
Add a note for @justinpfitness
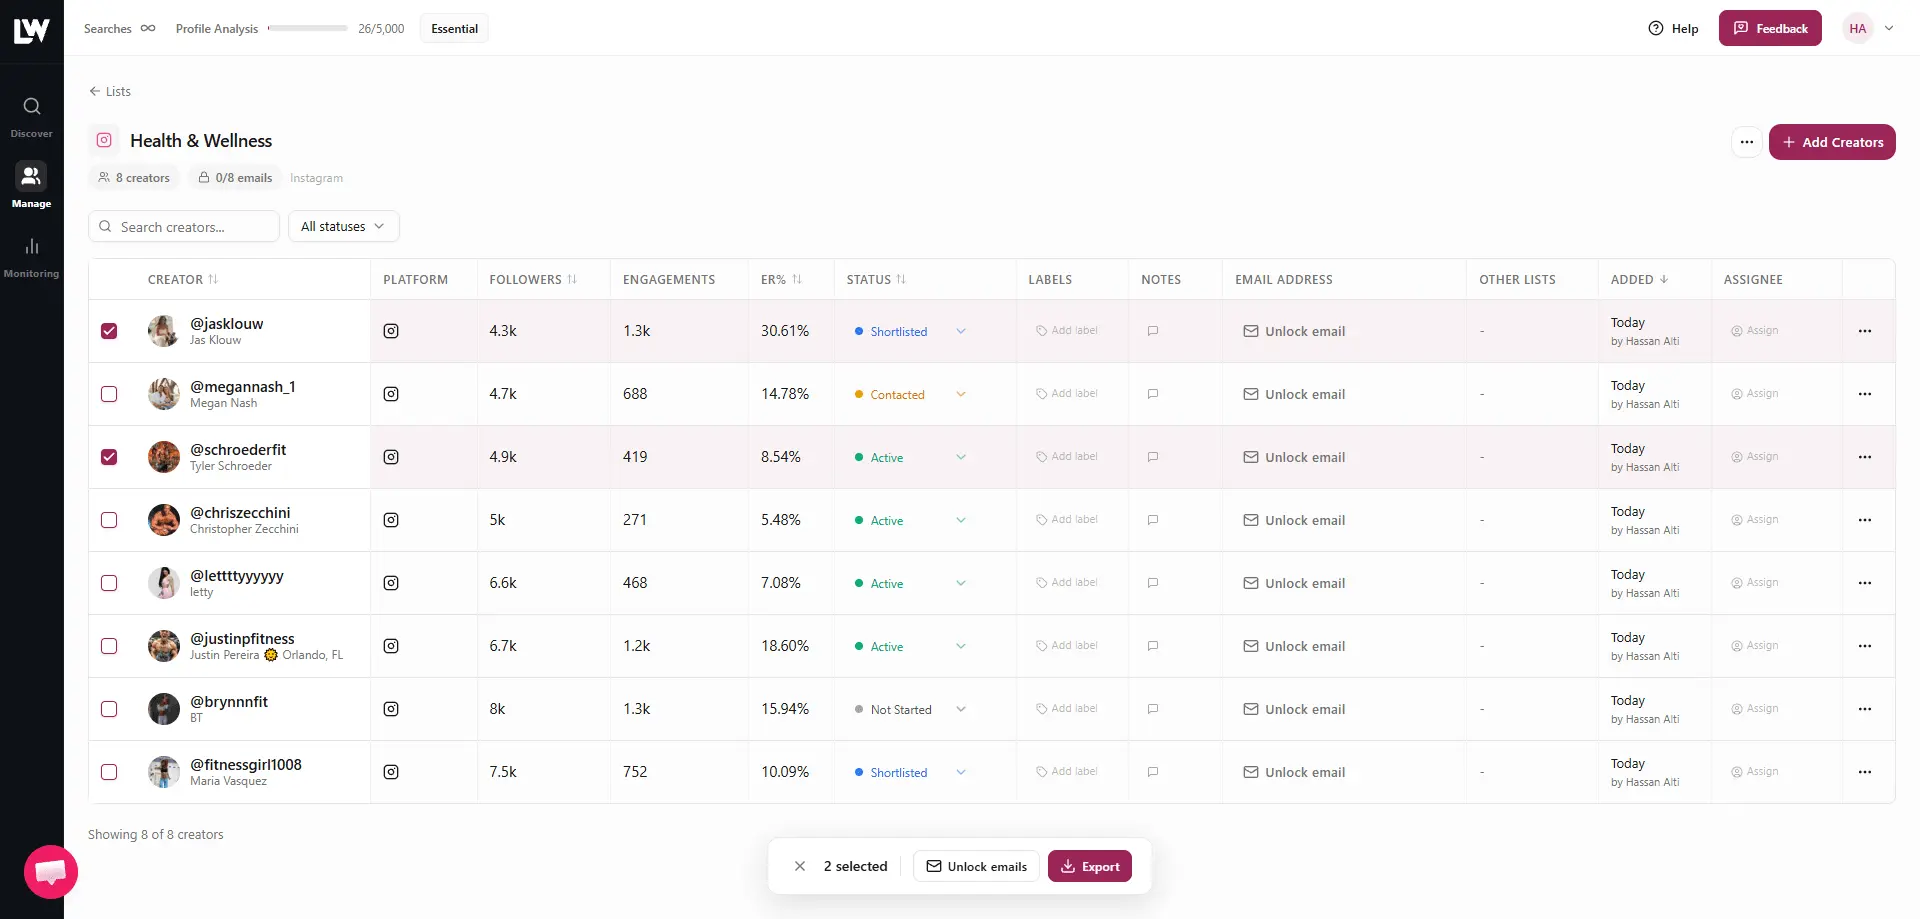(x=1153, y=646)
